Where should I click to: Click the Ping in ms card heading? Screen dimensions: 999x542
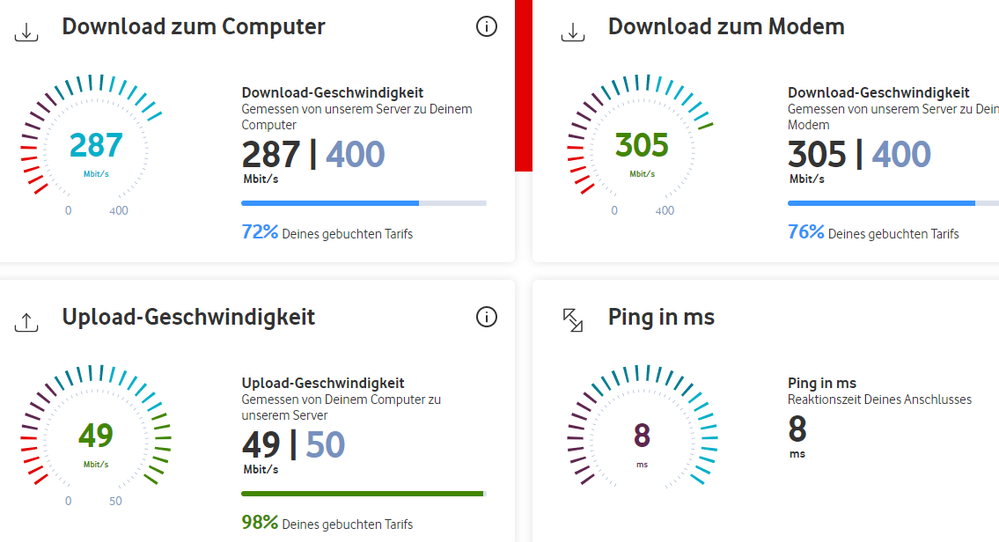click(x=661, y=317)
